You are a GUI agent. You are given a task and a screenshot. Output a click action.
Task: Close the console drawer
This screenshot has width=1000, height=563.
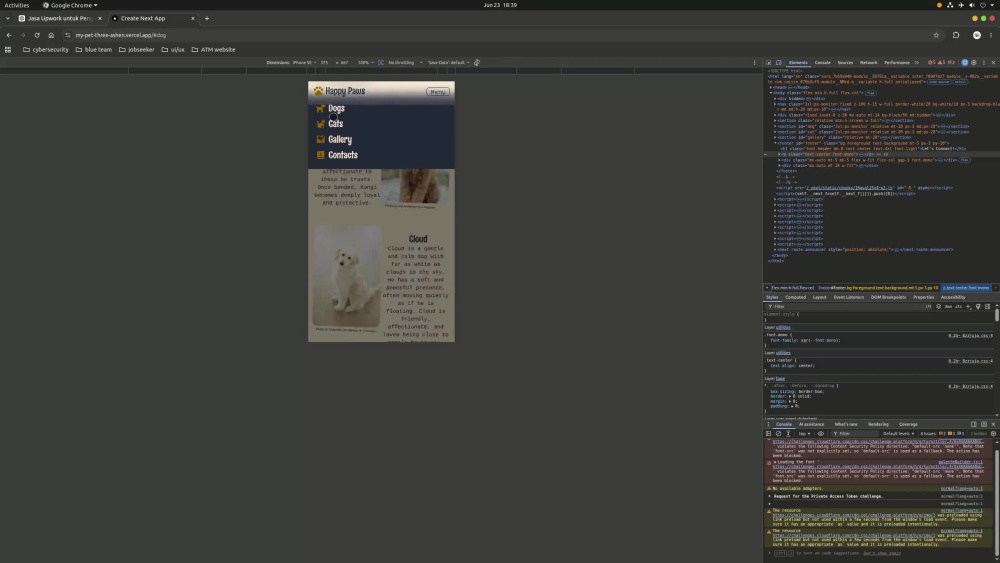(x=993, y=424)
